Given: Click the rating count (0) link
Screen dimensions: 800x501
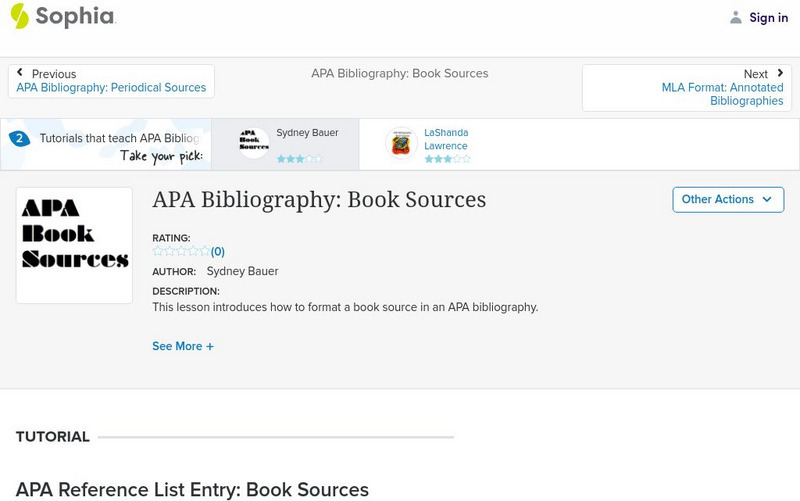Looking at the screenshot, I should [218, 252].
